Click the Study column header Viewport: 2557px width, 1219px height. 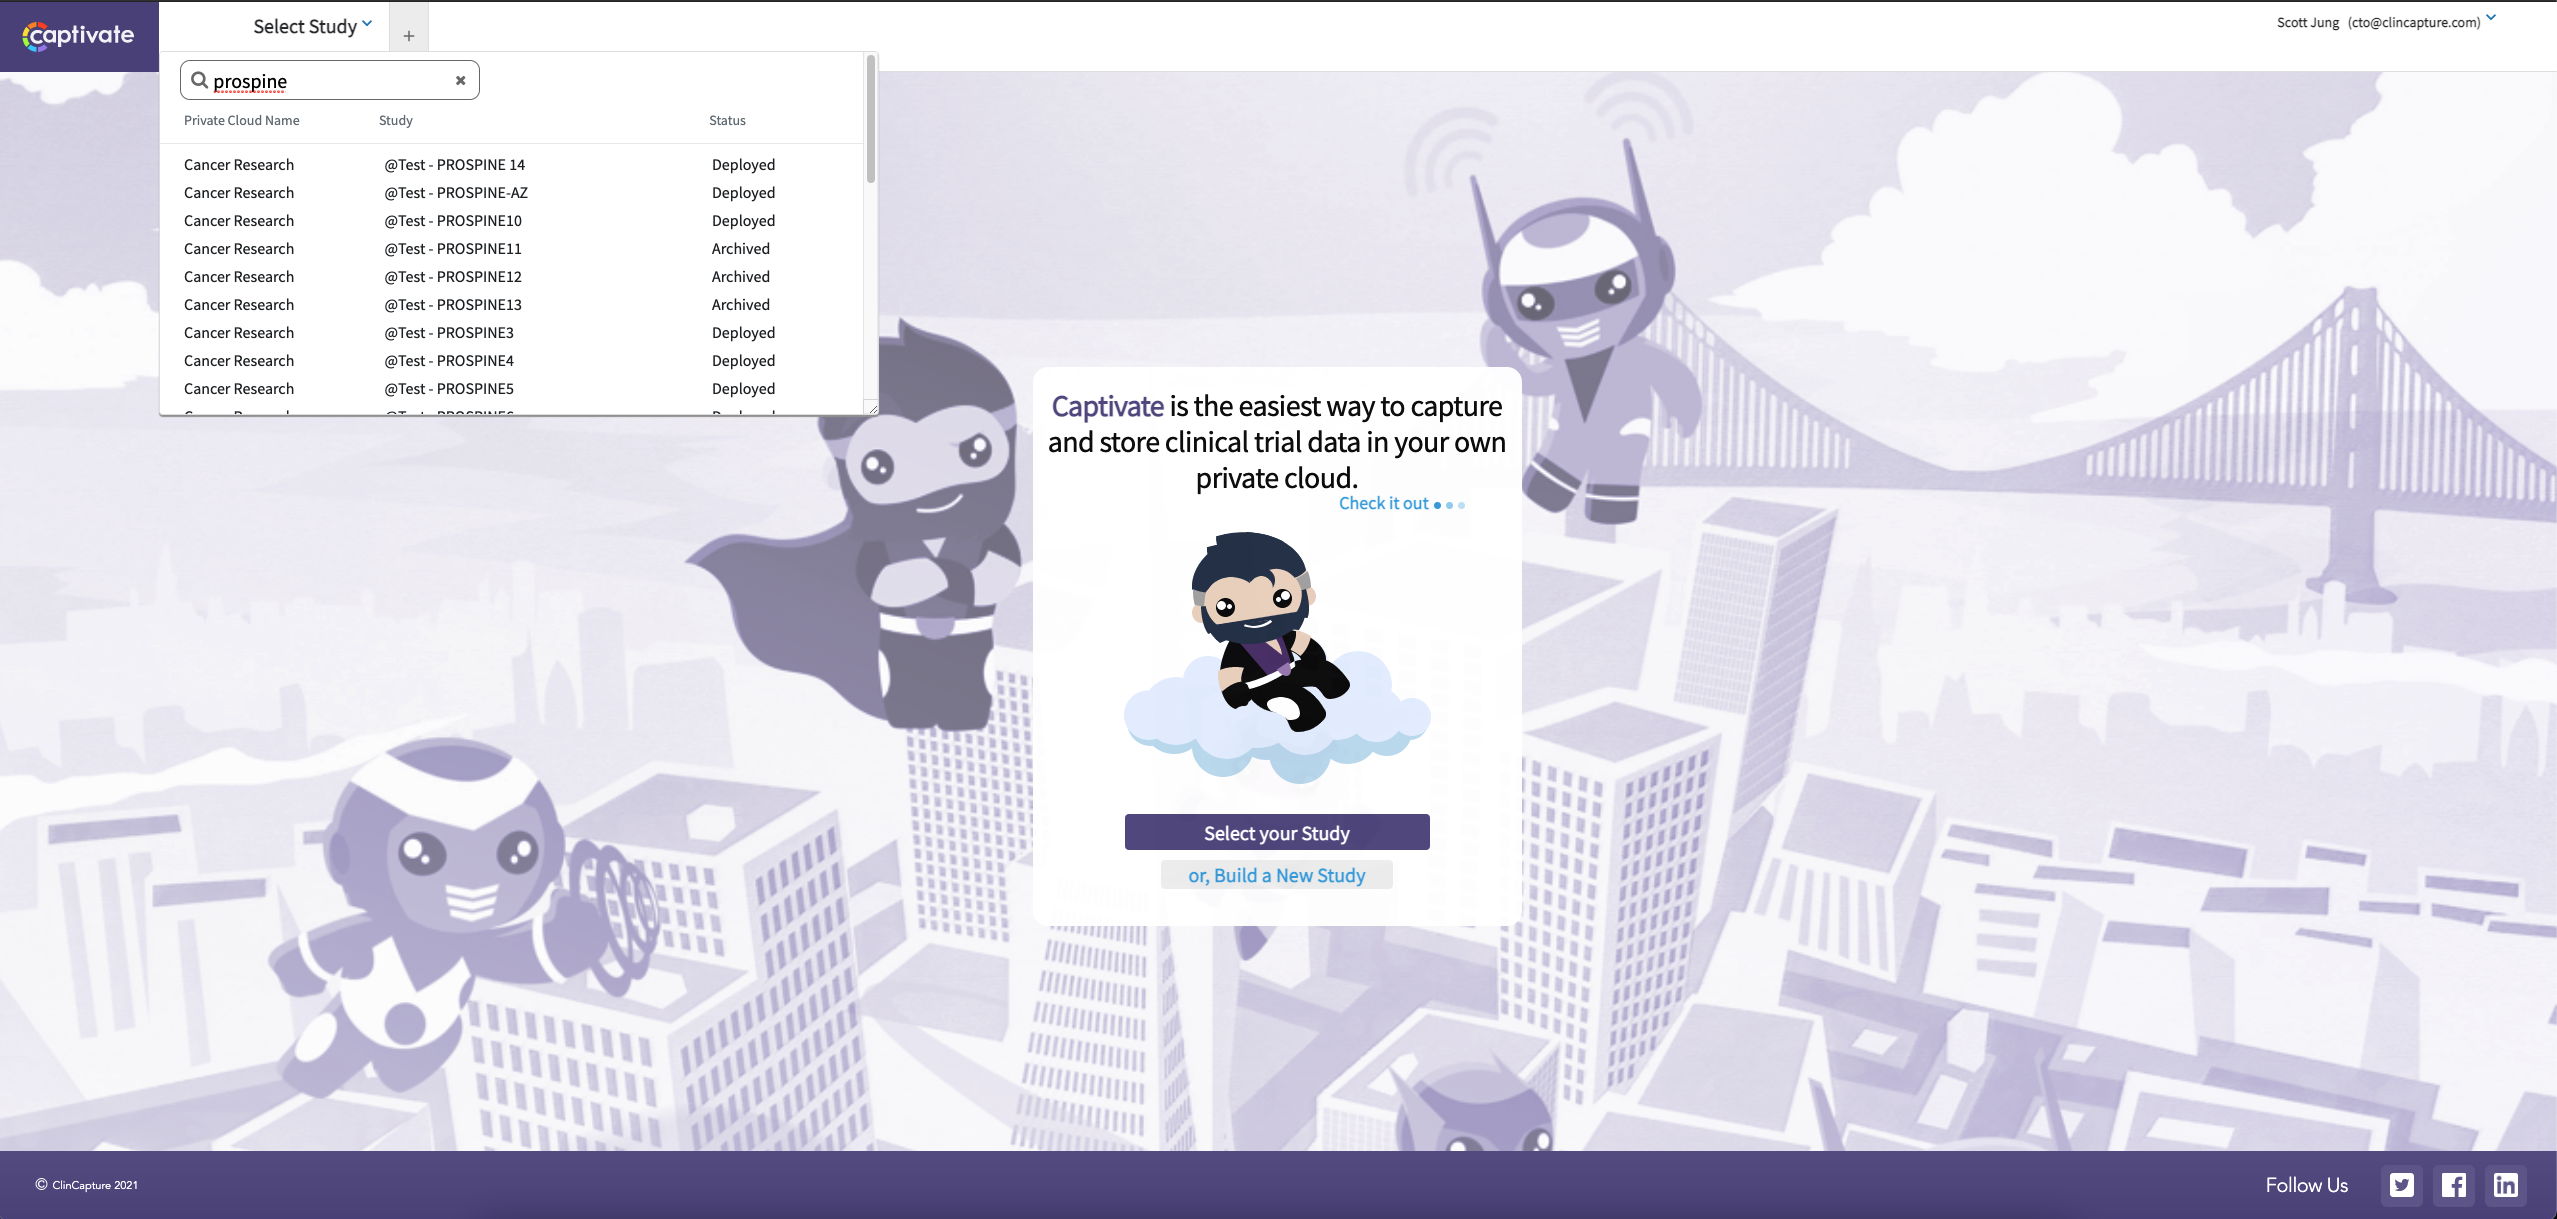pos(395,120)
